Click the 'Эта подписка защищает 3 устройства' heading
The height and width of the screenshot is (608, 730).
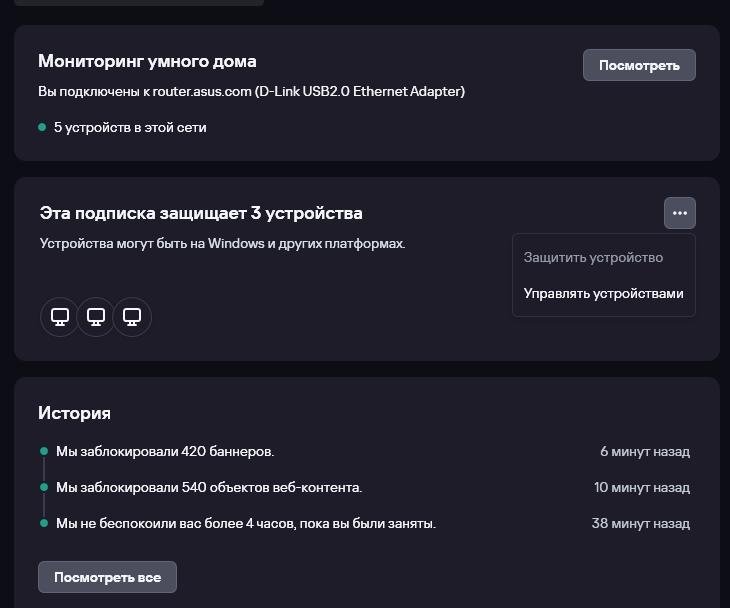coord(201,213)
